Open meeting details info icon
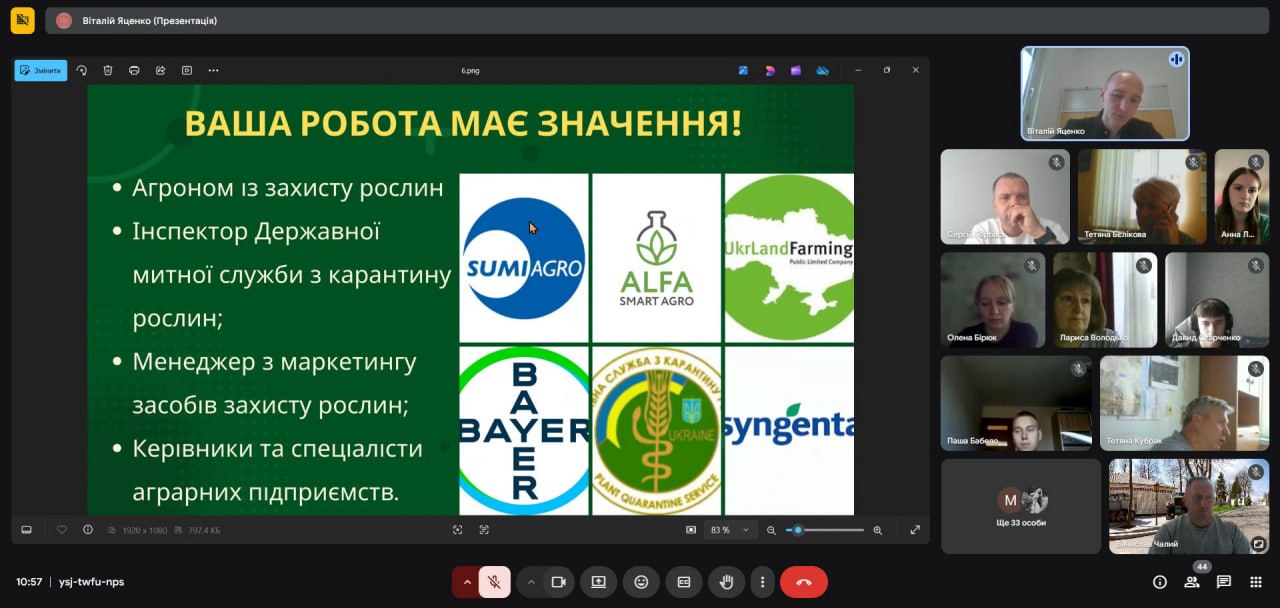This screenshot has height=608, width=1280. tap(1160, 582)
